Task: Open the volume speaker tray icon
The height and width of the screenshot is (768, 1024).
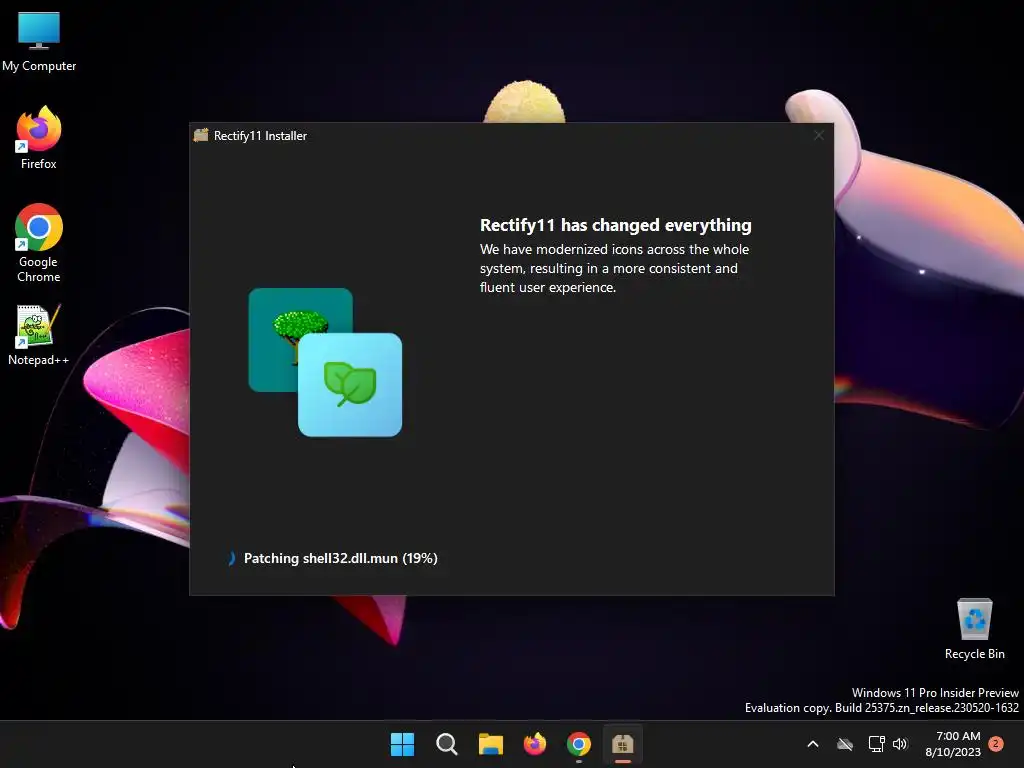Action: pyautogui.click(x=900, y=744)
